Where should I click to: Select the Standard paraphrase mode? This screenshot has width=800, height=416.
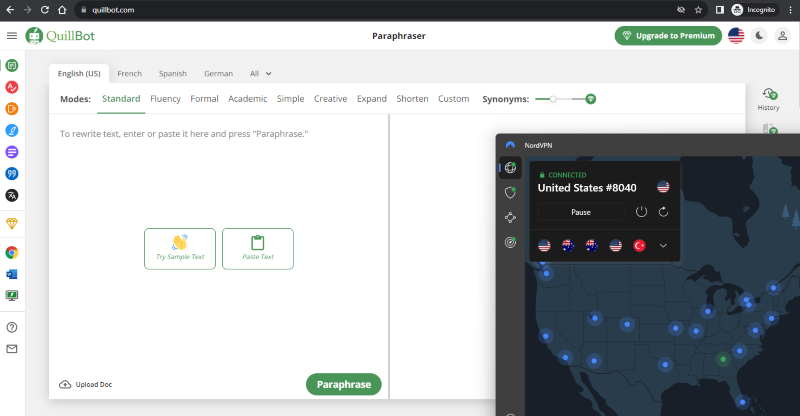tap(121, 99)
